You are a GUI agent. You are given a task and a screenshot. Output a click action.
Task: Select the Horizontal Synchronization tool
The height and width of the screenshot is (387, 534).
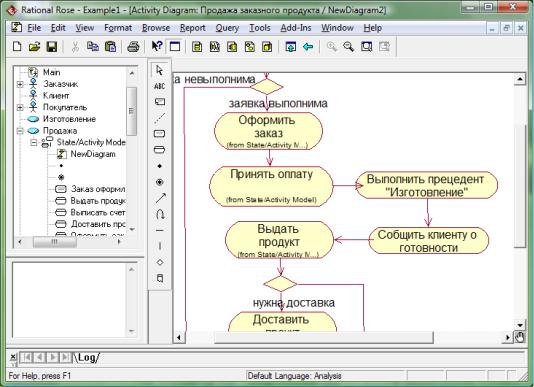point(159,230)
